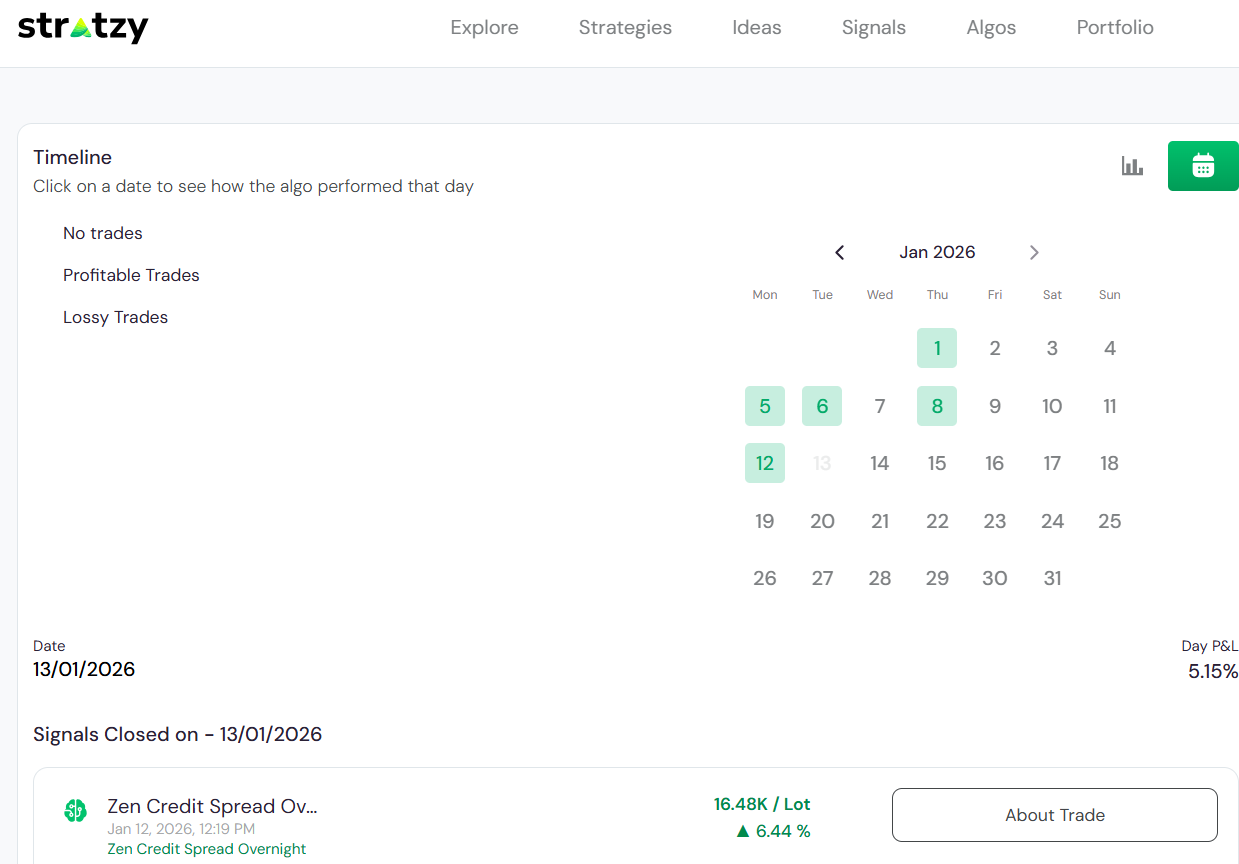Pick January 6 profitable day
The height and width of the screenshot is (864, 1239).
tap(822, 406)
